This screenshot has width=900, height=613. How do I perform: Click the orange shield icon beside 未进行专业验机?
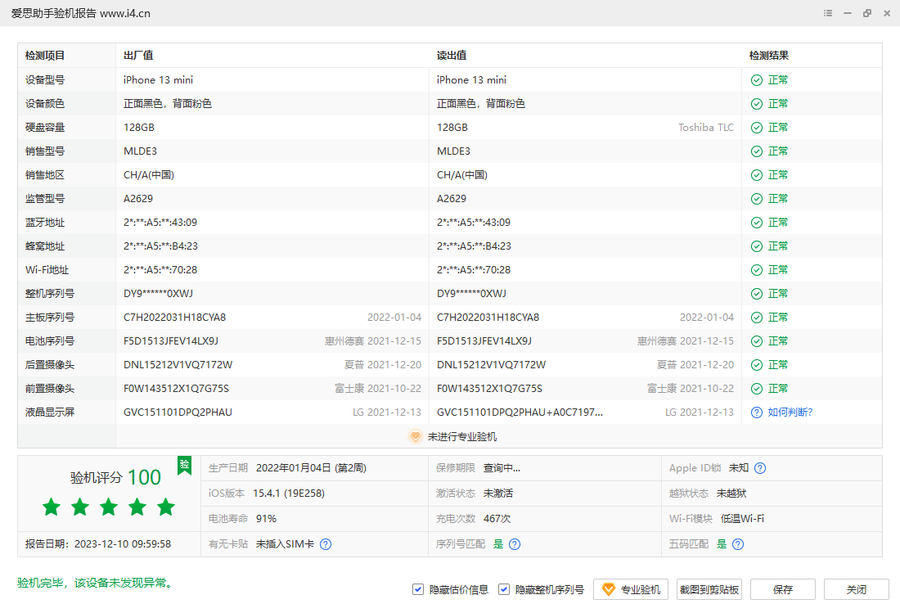[x=415, y=437]
